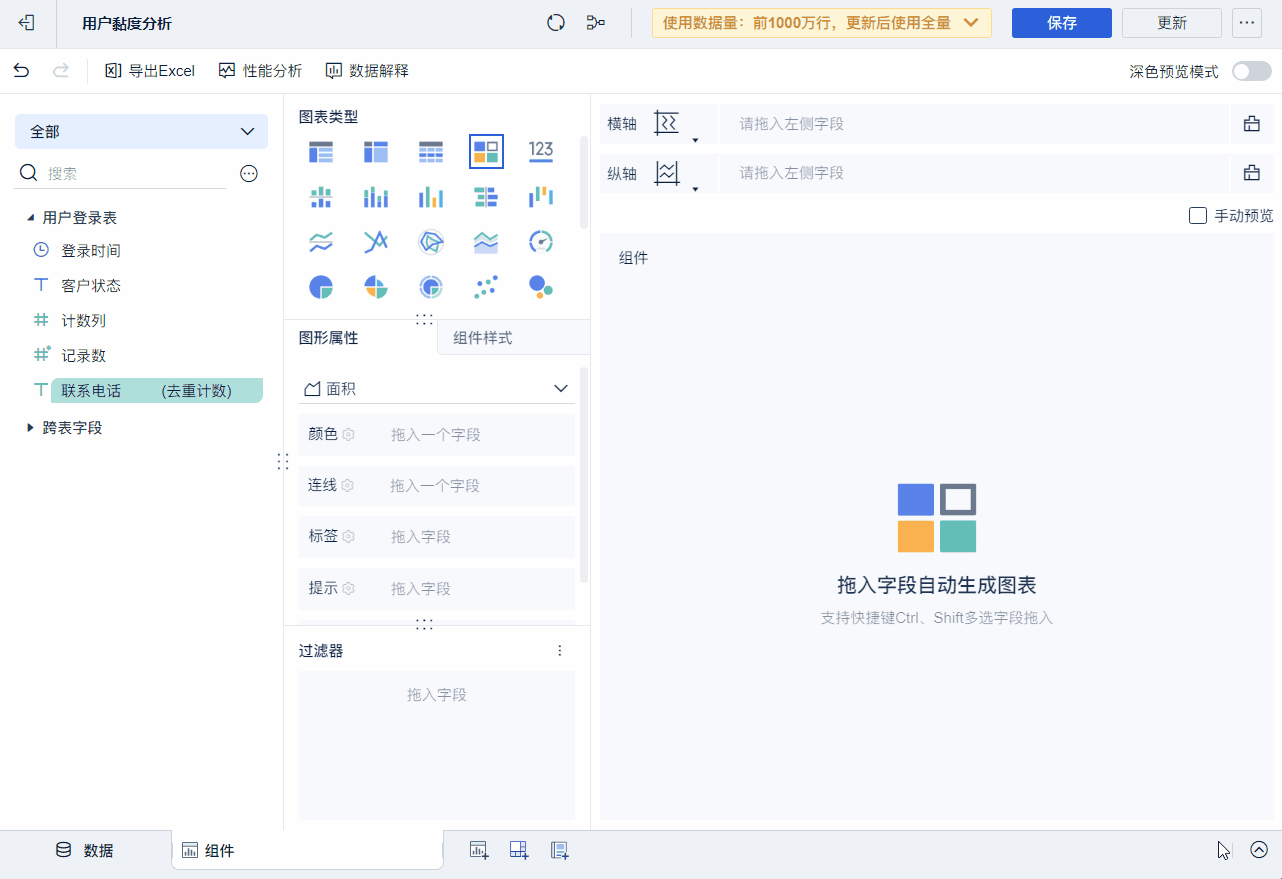Screen dimensions: 1282x879
Task: Choose the 123 KPI indicator card chart
Action: pyautogui.click(x=541, y=151)
